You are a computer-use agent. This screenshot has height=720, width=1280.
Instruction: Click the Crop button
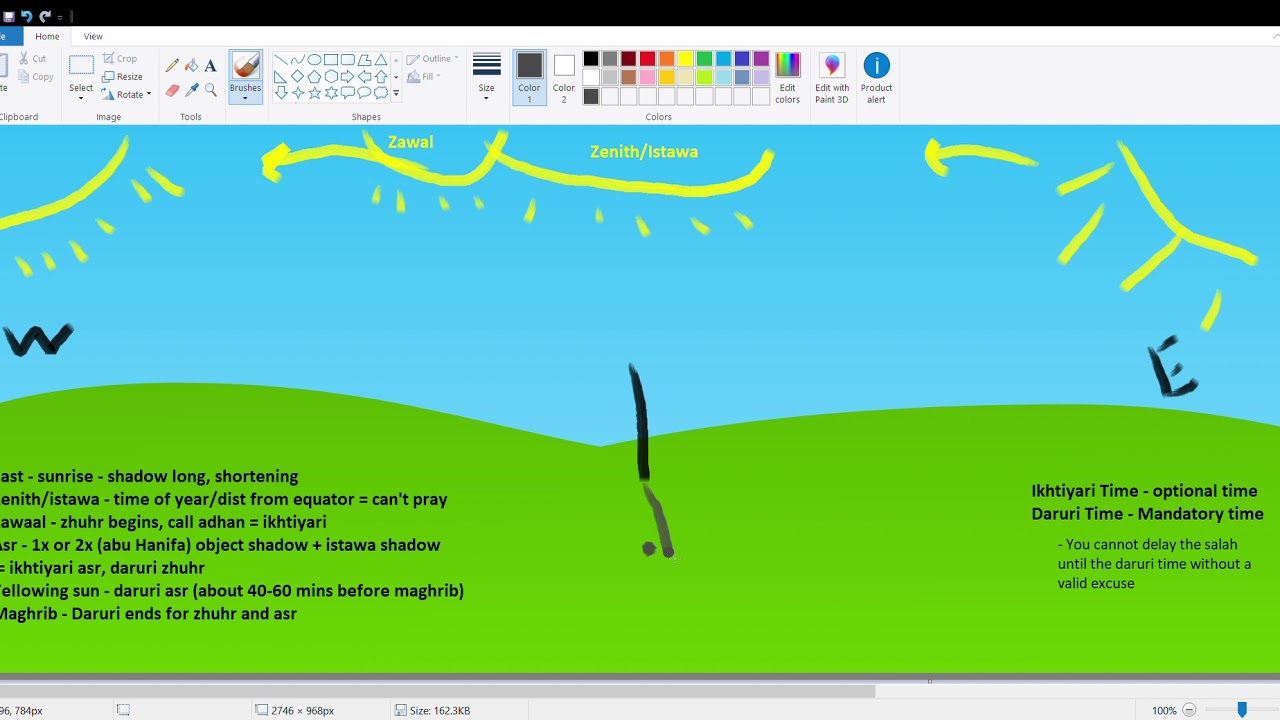tap(120, 59)
